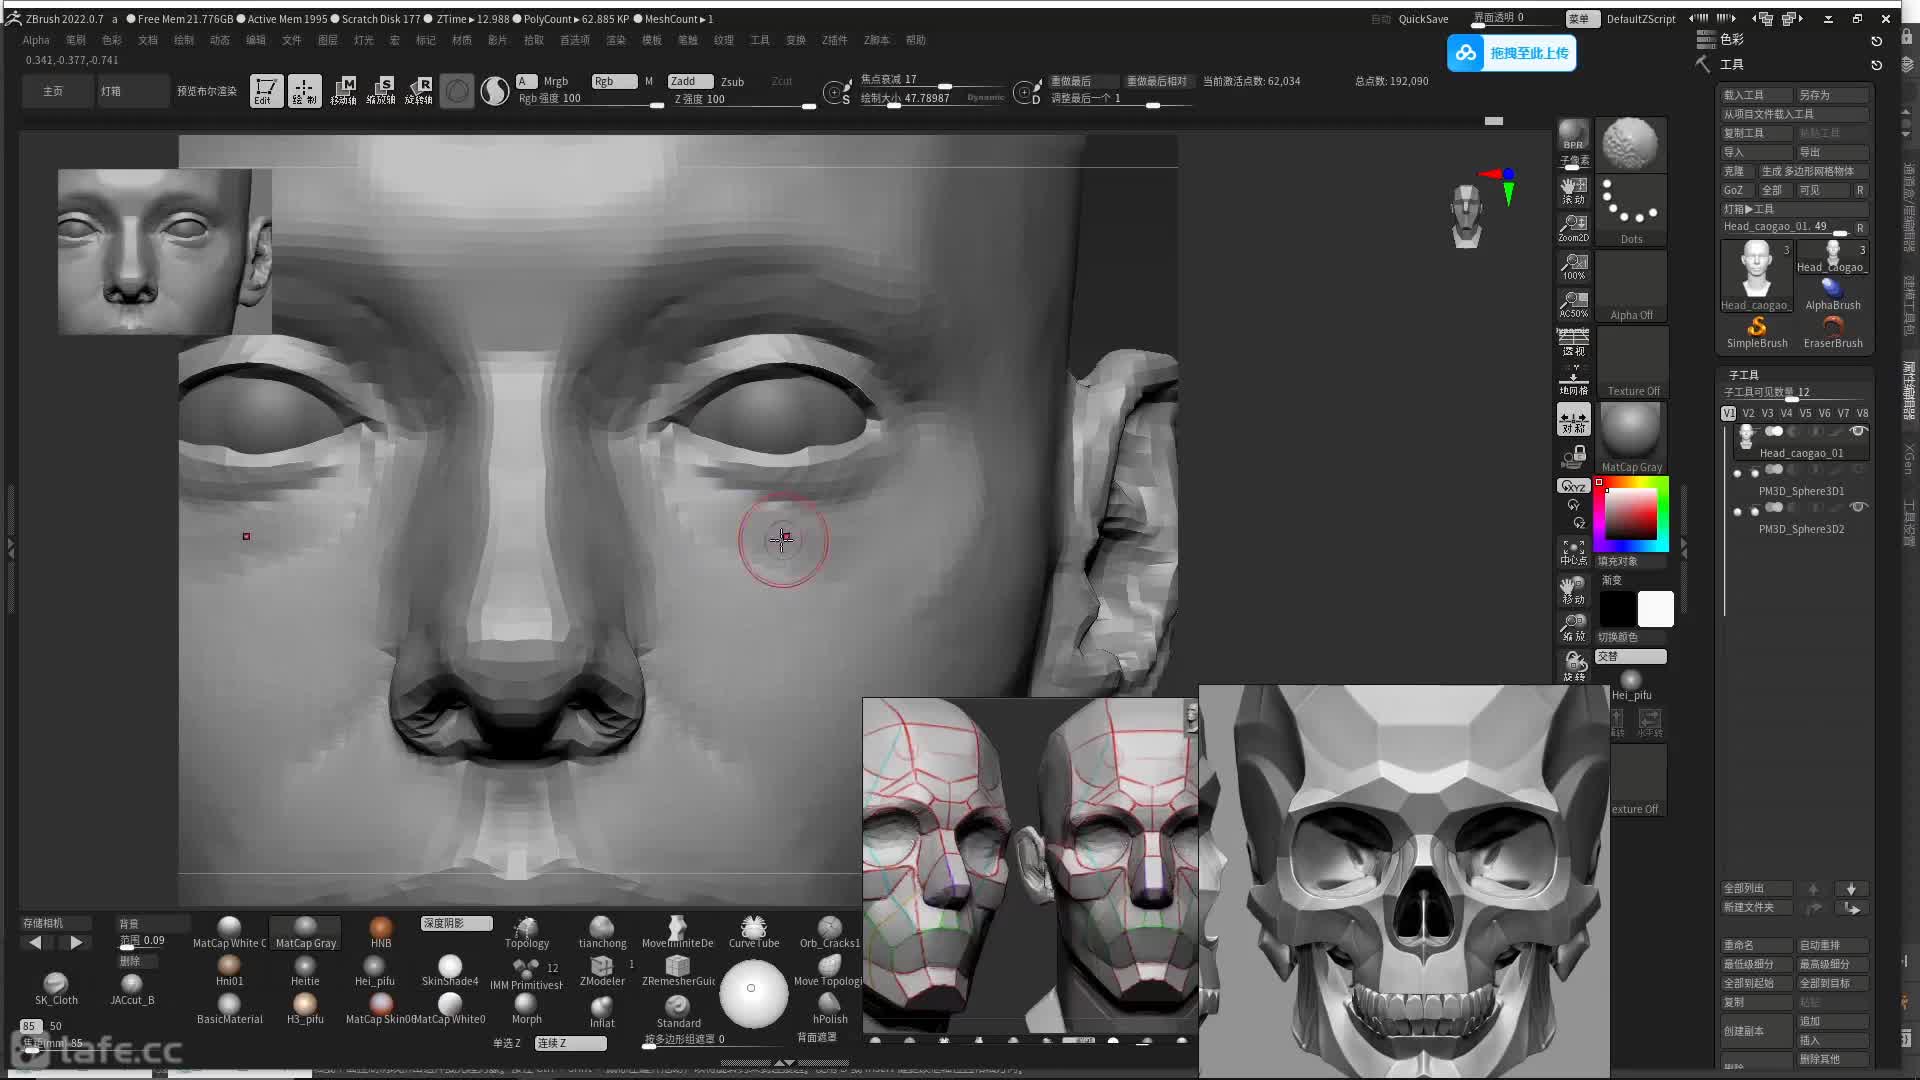The image size is (1920, 1080).
Task: Click the Center point (中心点) frame icon
Action: point(1573,552)
